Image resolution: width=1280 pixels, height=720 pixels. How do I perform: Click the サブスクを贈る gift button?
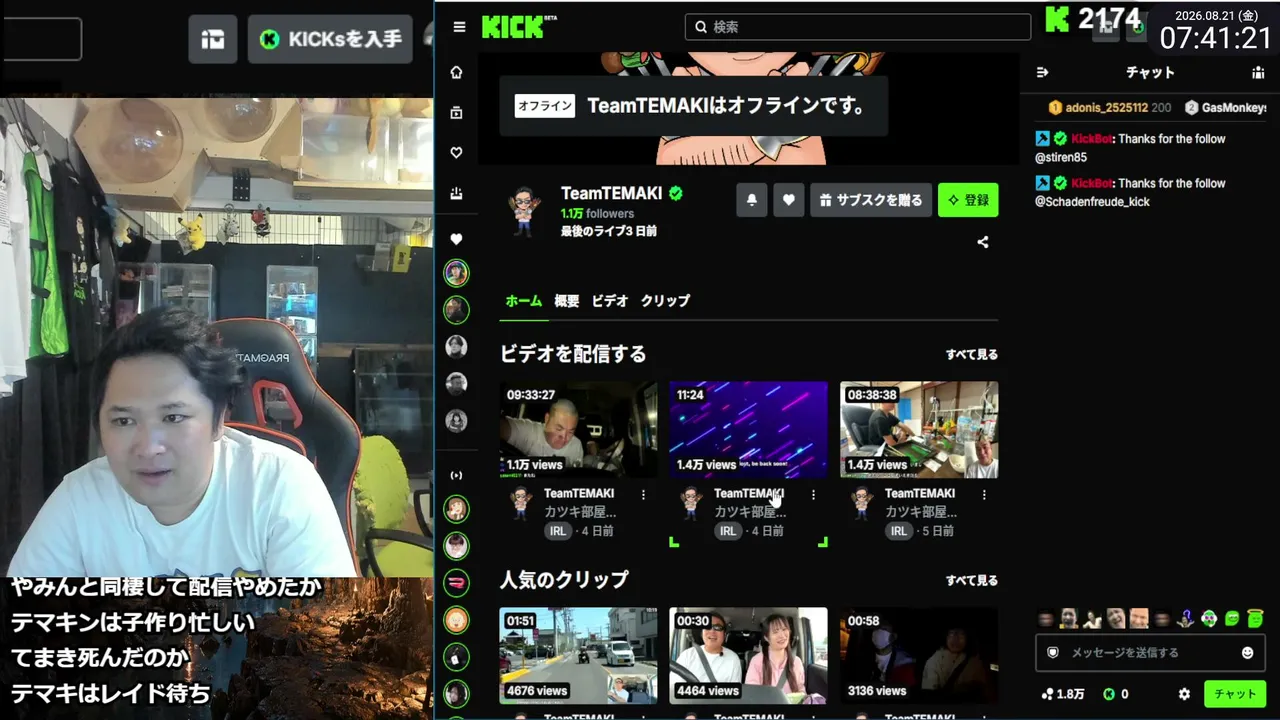coord(871,200)
